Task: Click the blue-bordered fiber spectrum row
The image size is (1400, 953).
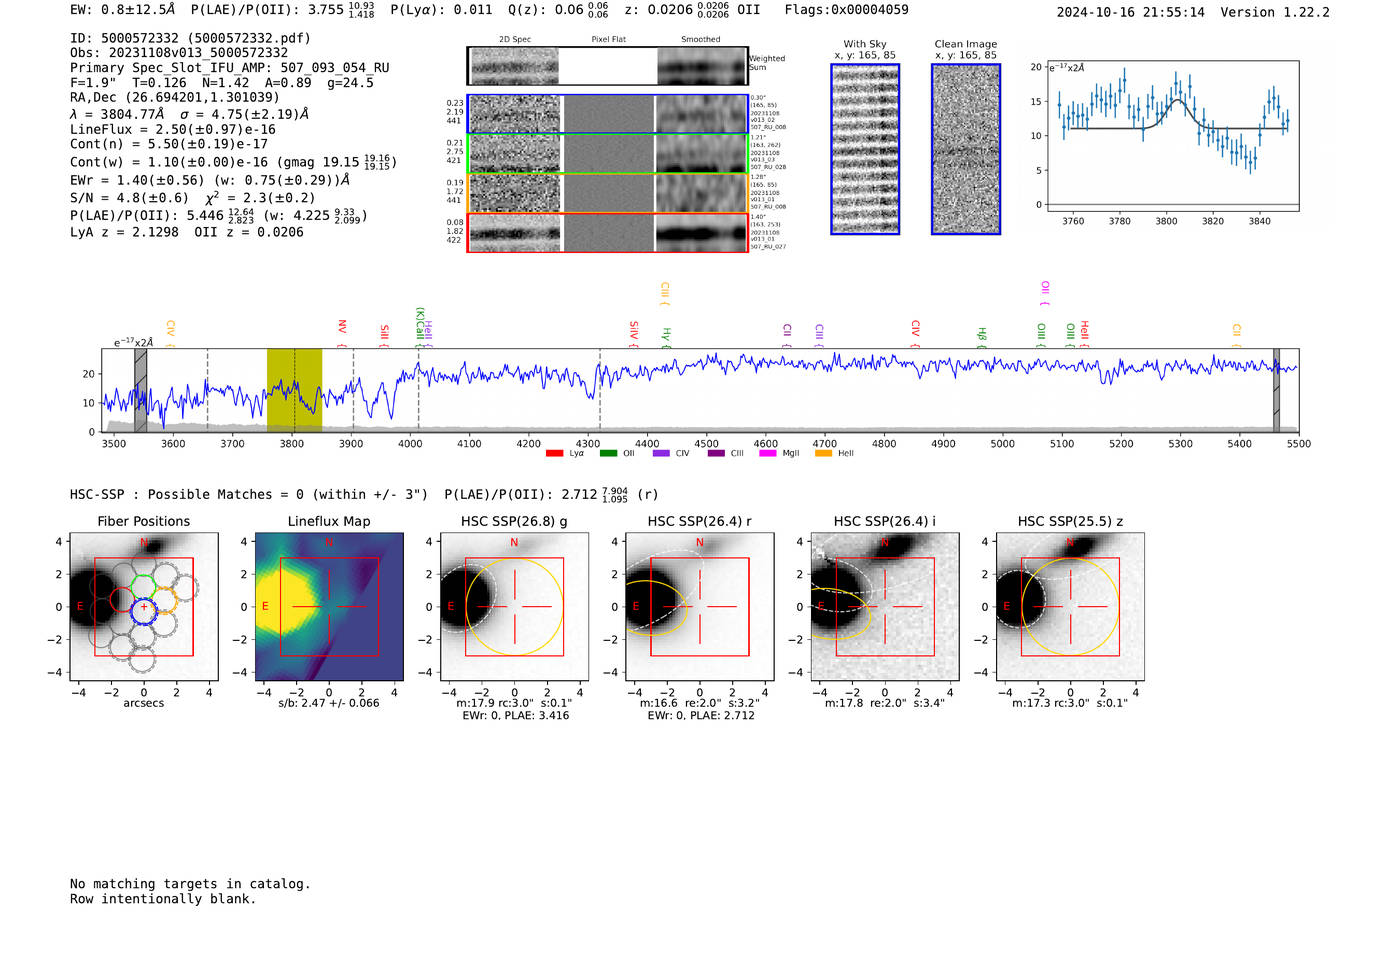Action: [x=607, y=114]
